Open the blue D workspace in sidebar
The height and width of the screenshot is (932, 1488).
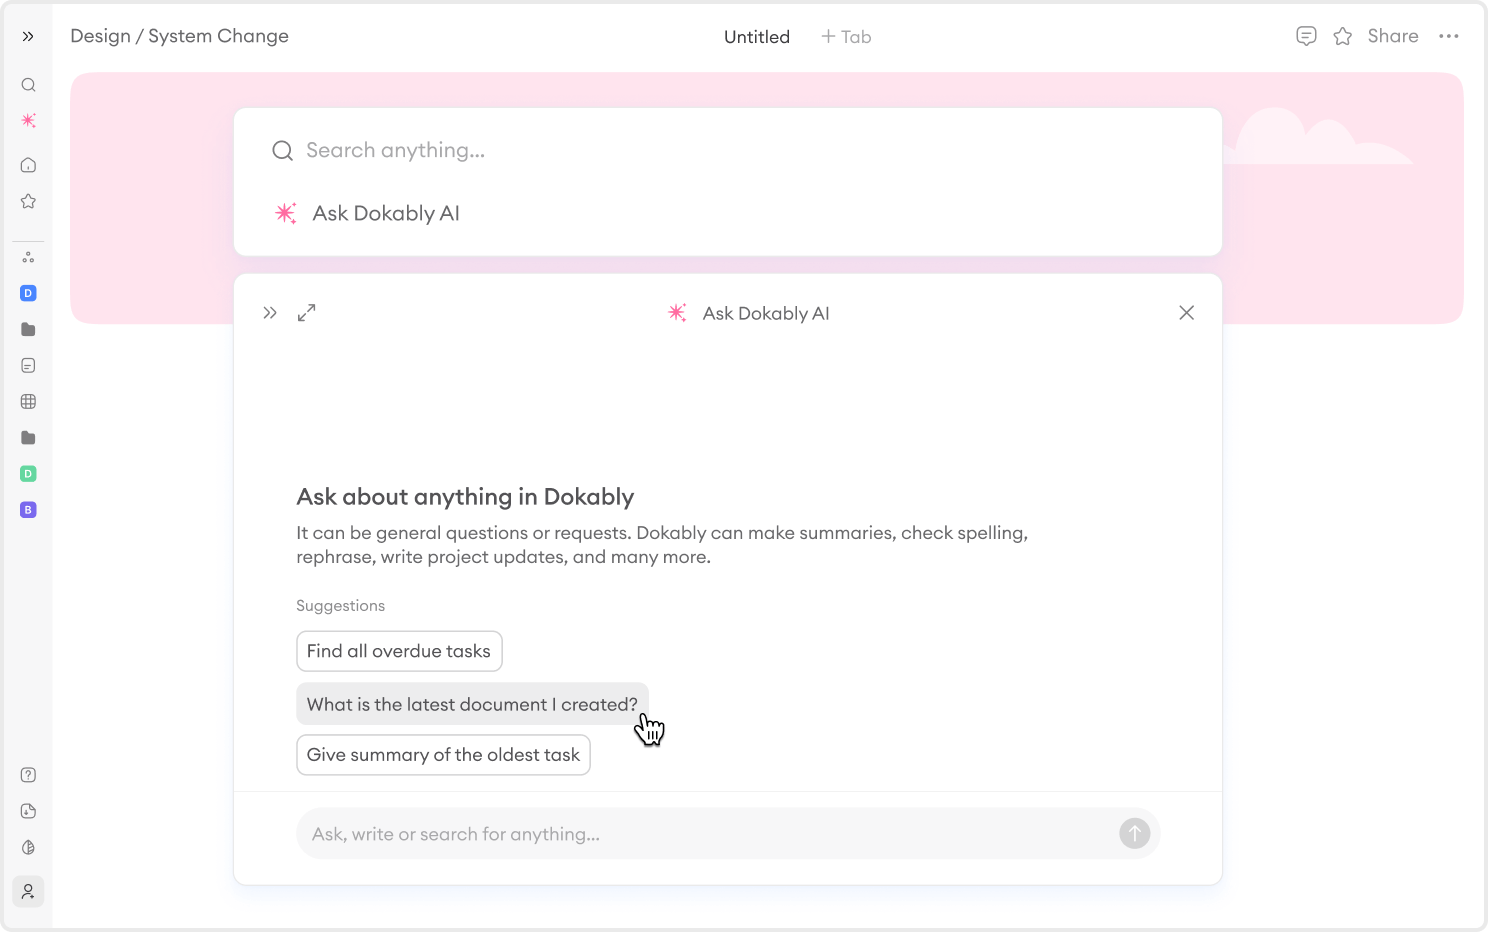point(28,293)
